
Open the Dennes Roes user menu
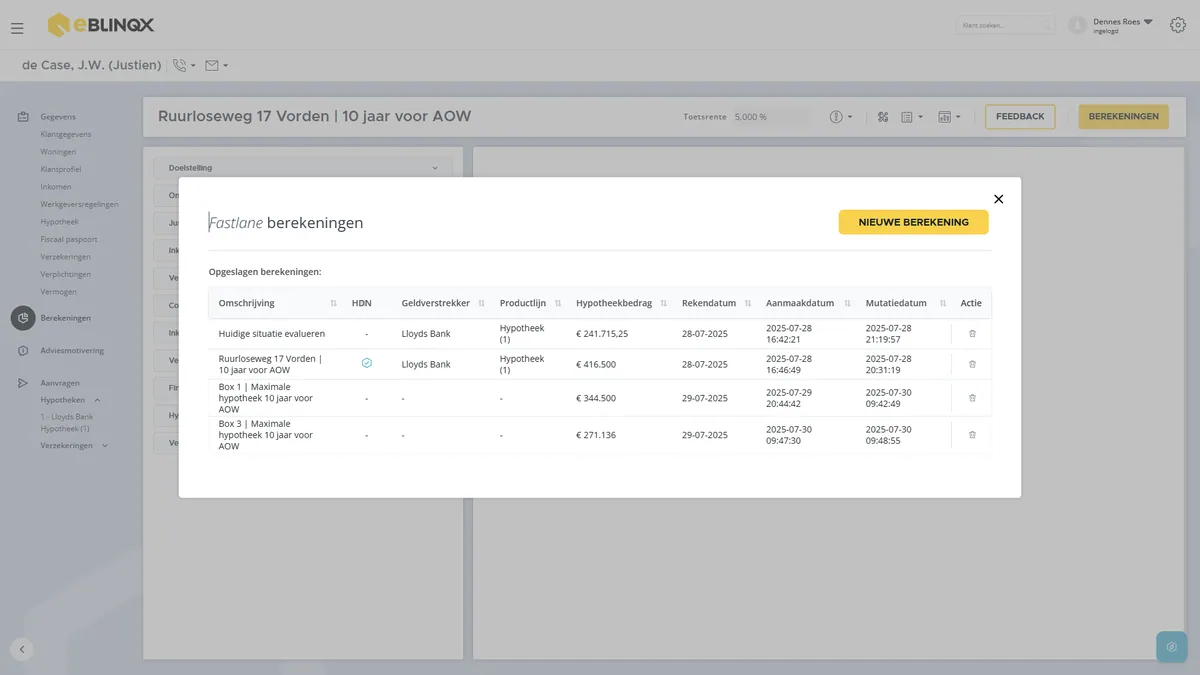(x=1123, y=25)
